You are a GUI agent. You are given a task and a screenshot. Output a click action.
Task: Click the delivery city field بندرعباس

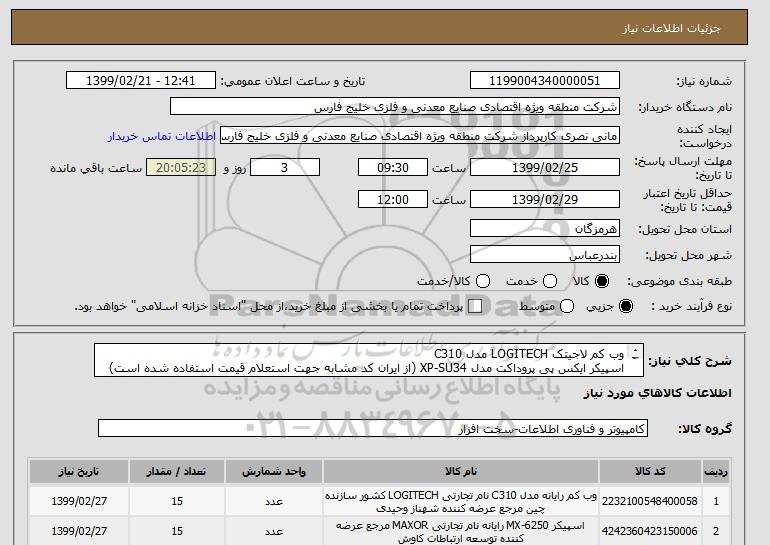545,255
